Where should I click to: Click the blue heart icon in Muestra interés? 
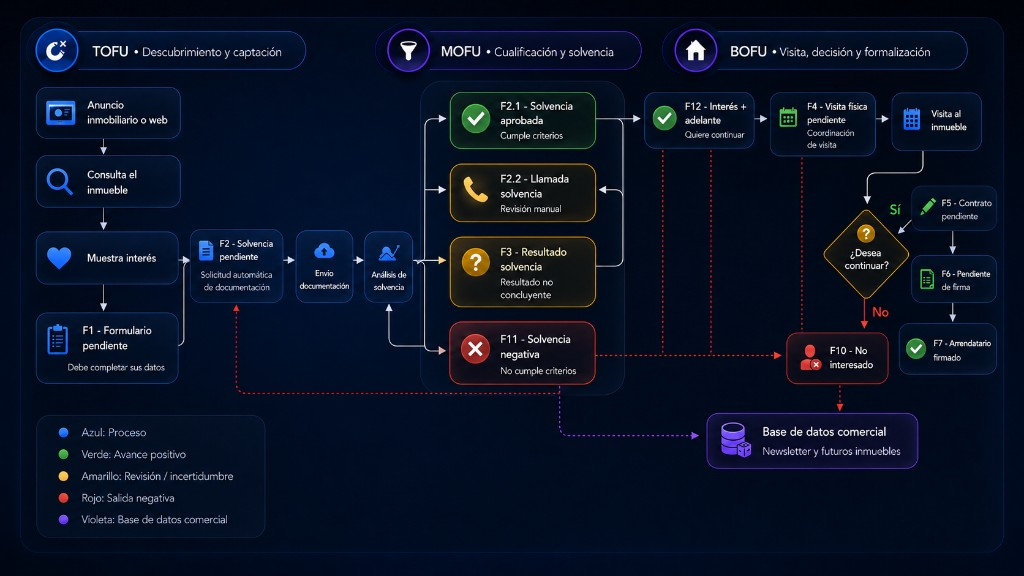tap(59, 258)
